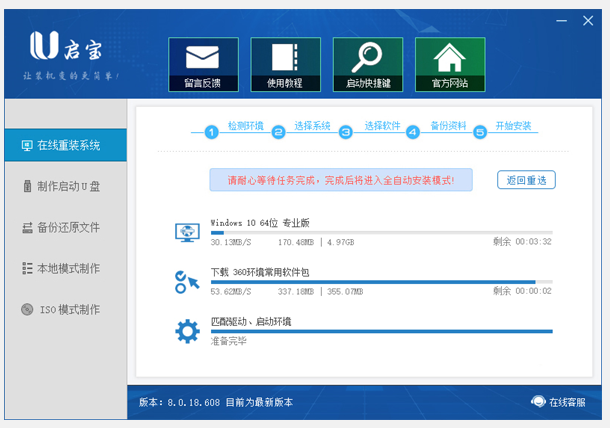Click the 剩余 00:00:02 remaining time

coord(522,291)
